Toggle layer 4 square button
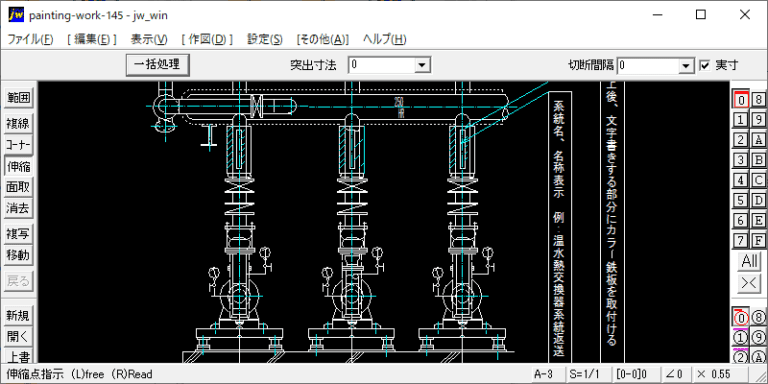 click(741, 180)
